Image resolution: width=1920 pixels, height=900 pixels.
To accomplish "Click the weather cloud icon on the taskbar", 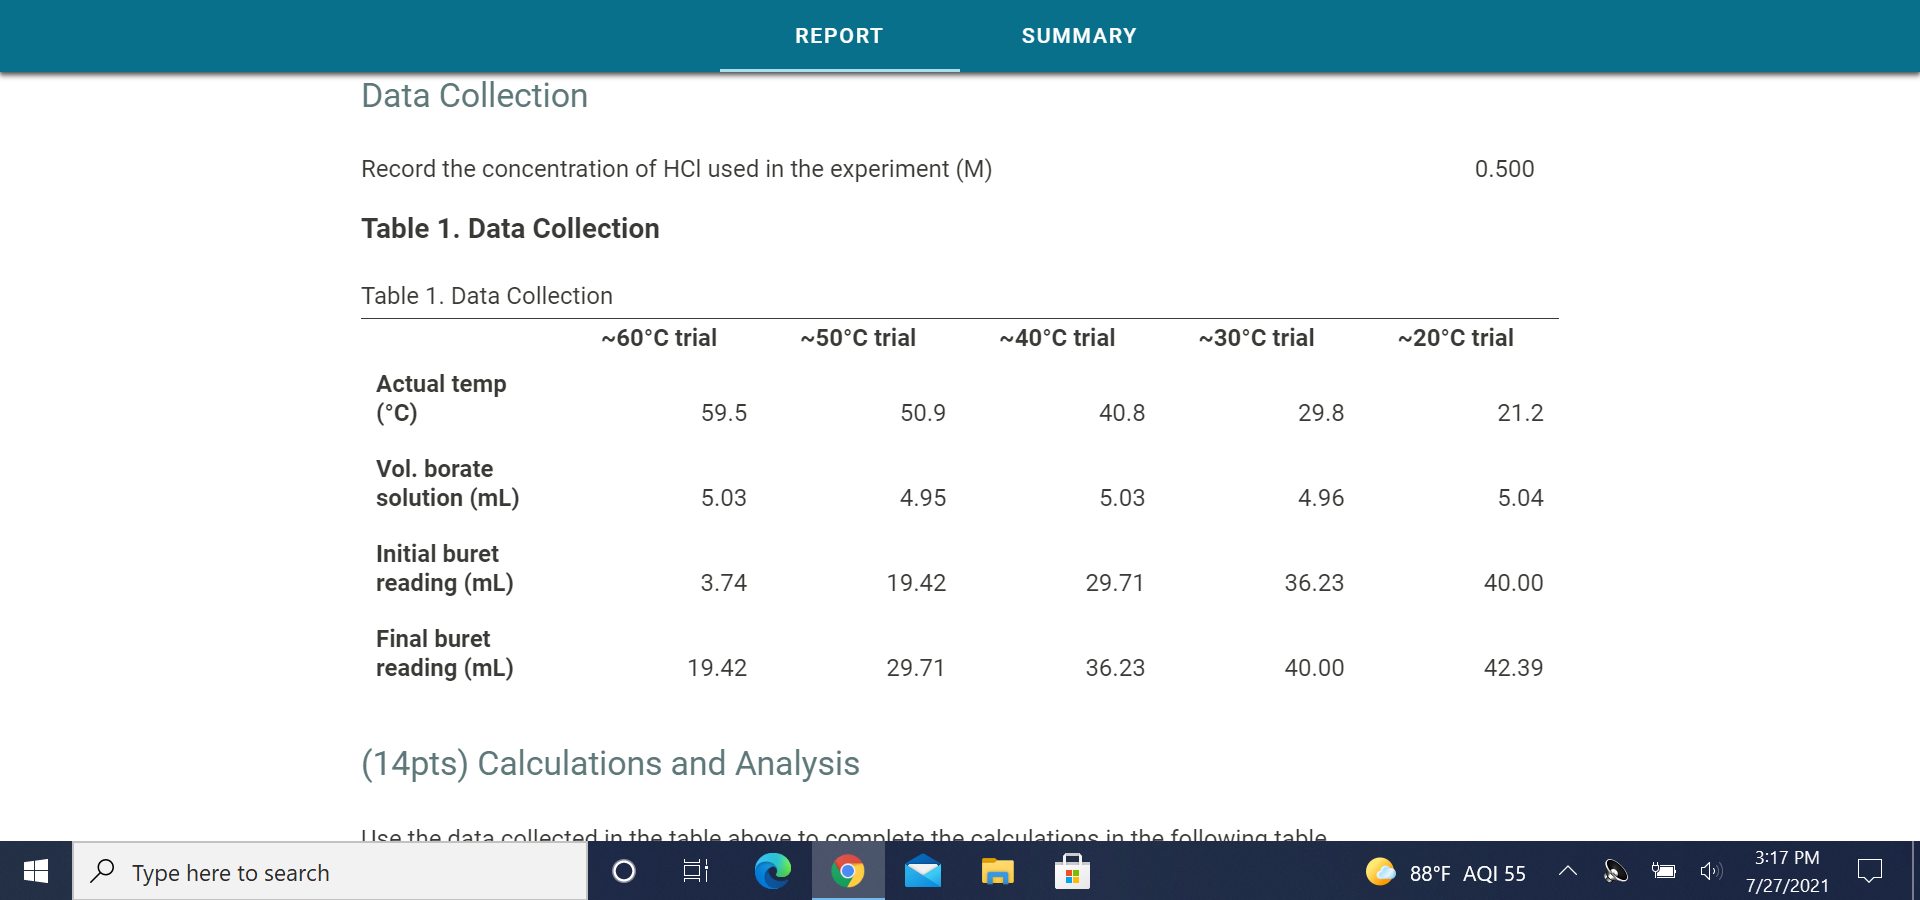I will 1381,871.
